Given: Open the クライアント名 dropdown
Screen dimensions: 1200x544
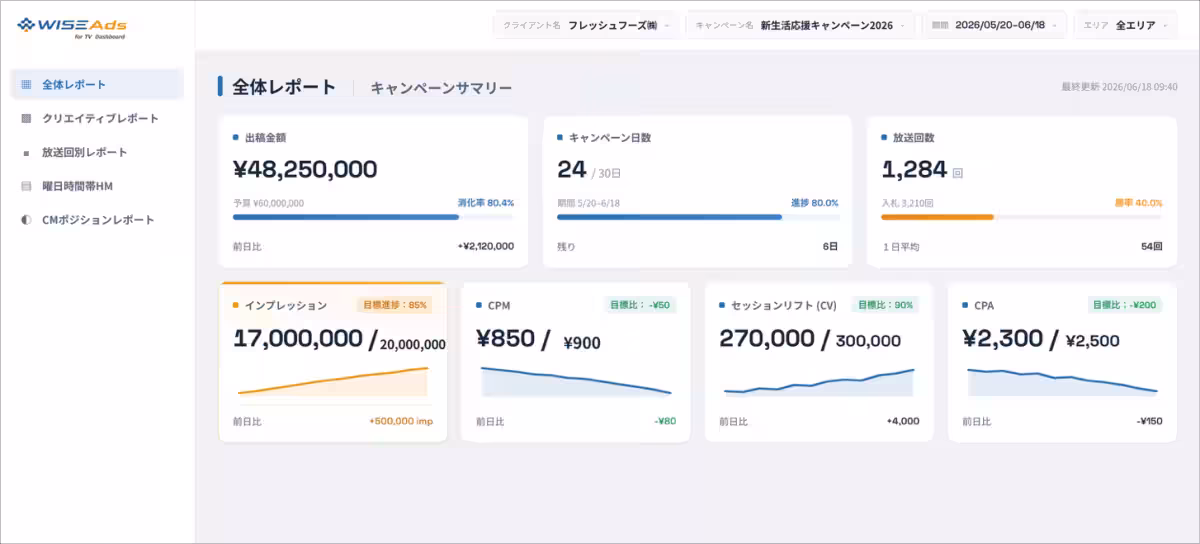Looking at the screenshot, I should point(587,25).
